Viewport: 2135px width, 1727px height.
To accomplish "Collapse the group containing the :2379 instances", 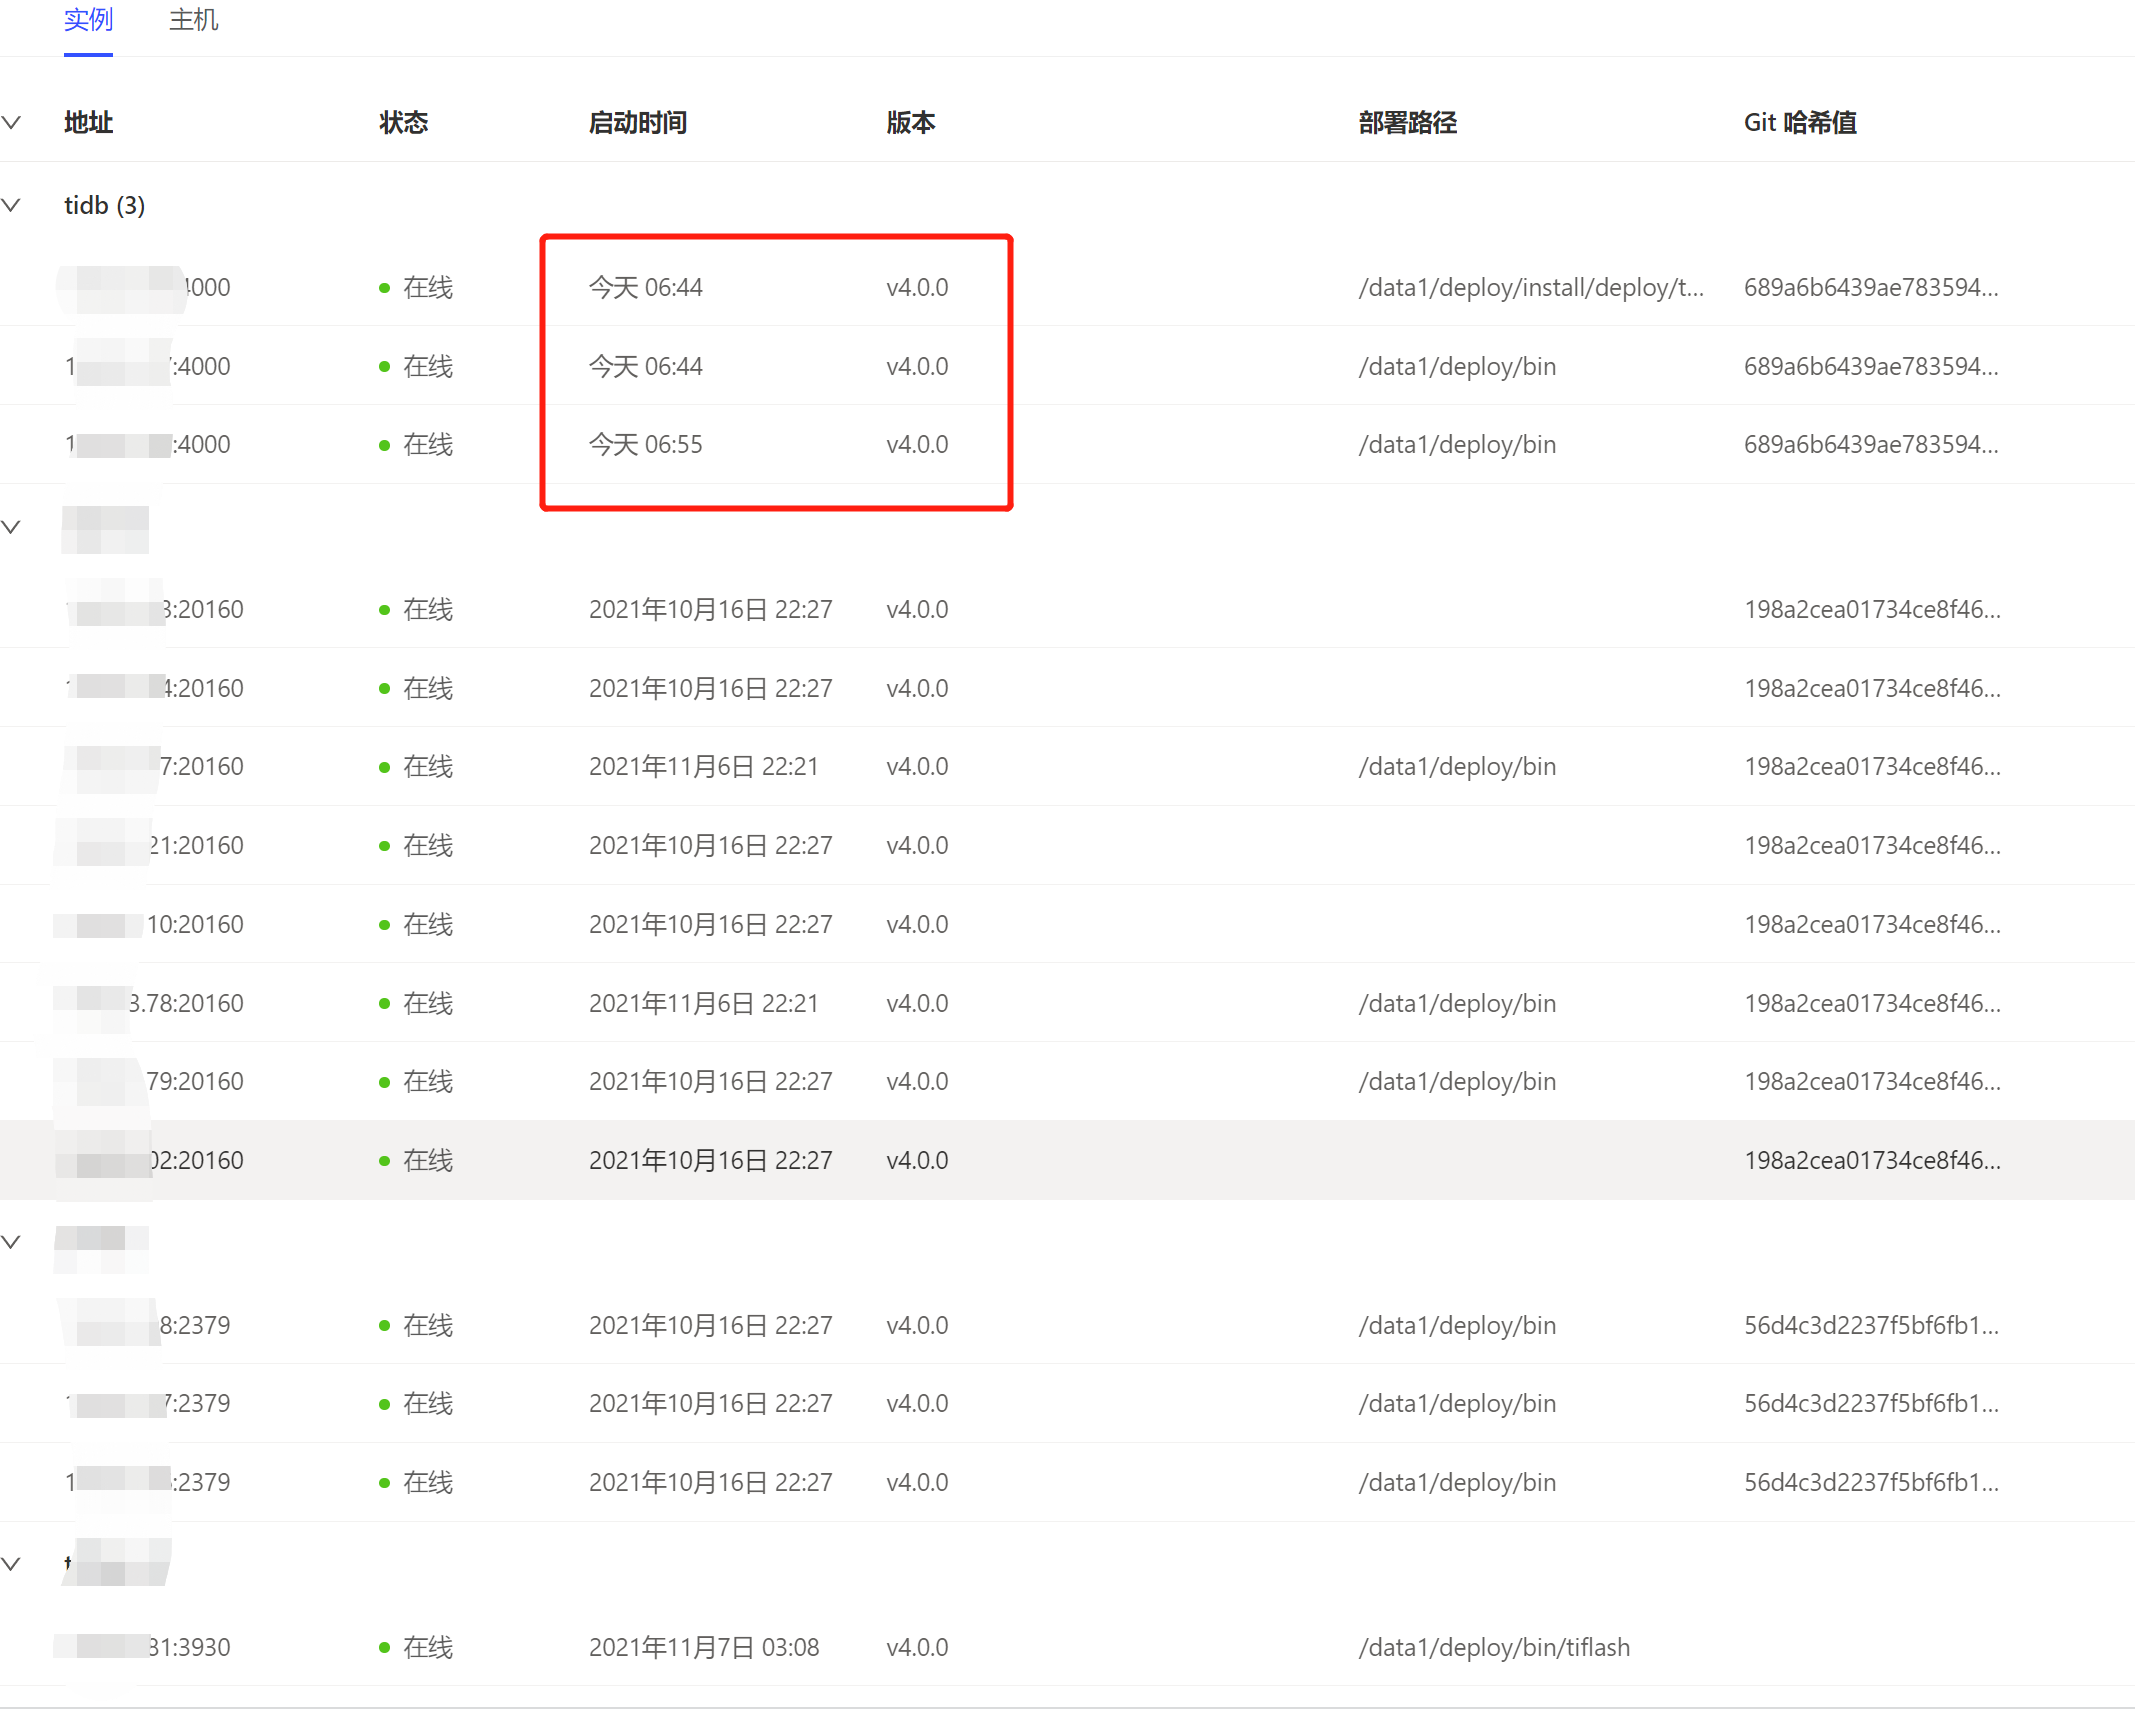I will [x=12, y=1242].
